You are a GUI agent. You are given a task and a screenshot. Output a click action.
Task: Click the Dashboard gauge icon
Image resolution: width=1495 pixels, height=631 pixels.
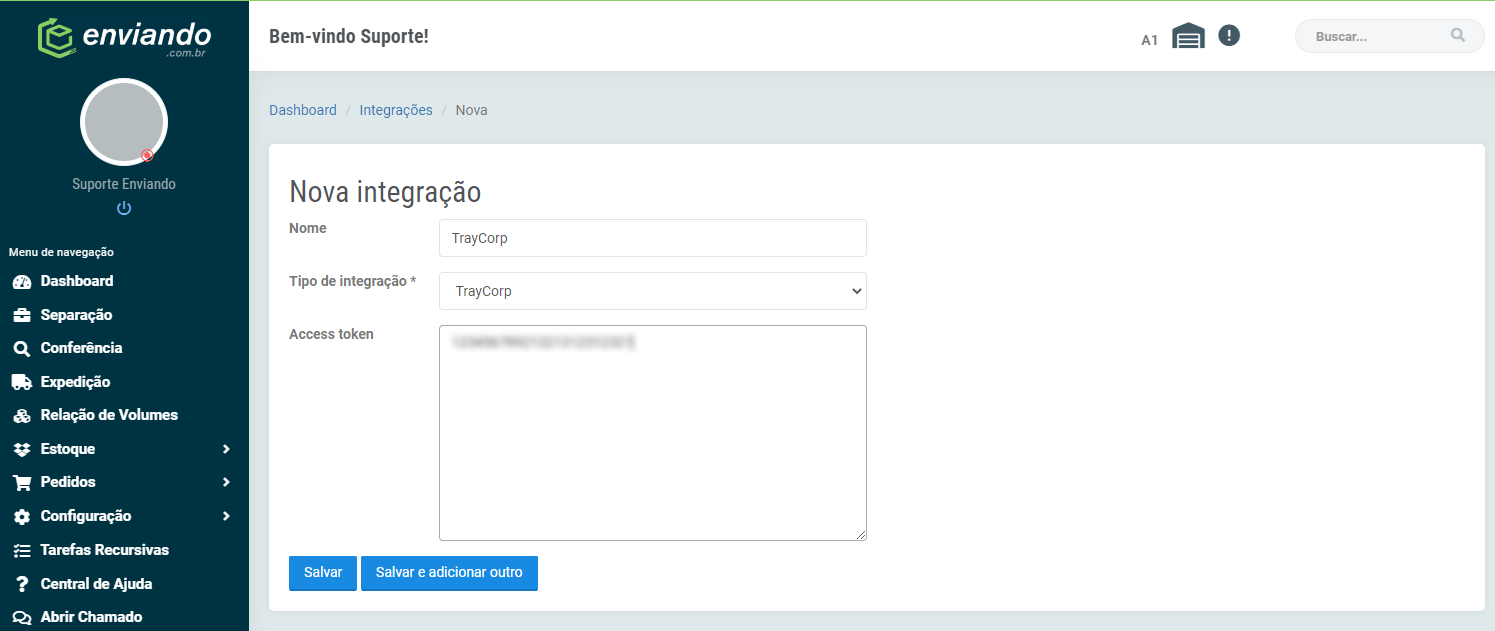point(22,282)
